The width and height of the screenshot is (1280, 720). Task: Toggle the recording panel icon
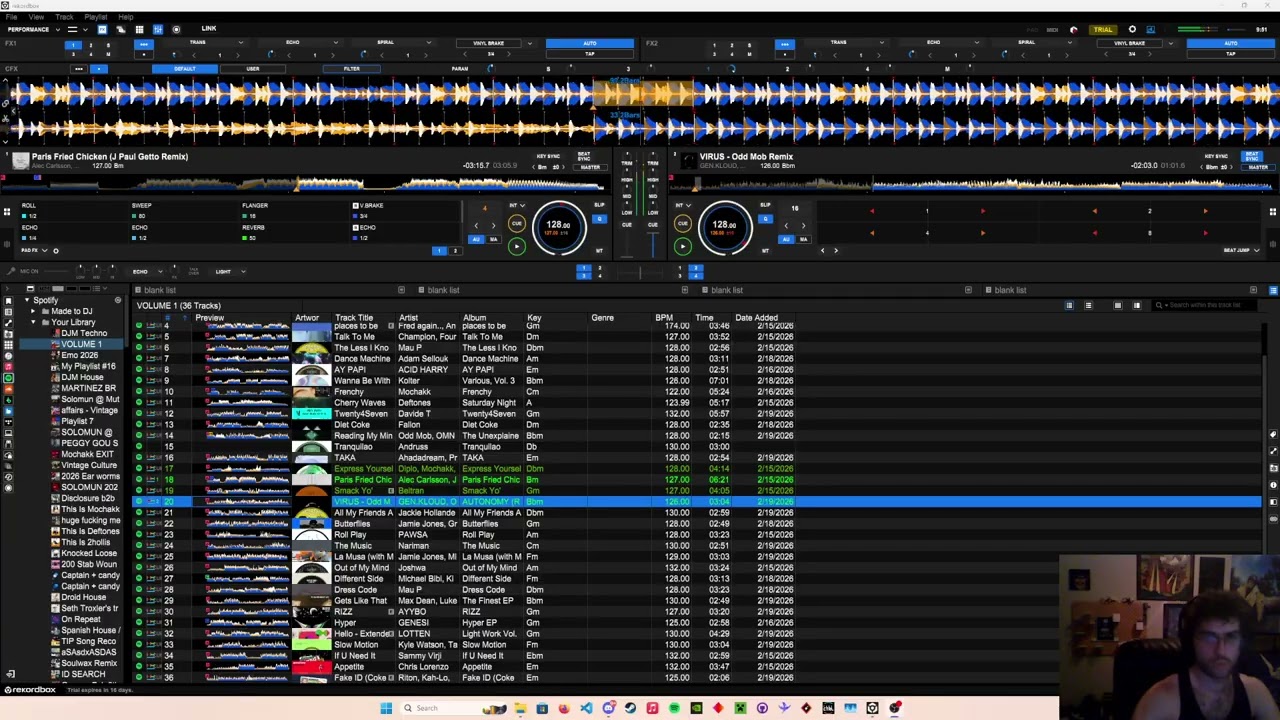[176, 29]
